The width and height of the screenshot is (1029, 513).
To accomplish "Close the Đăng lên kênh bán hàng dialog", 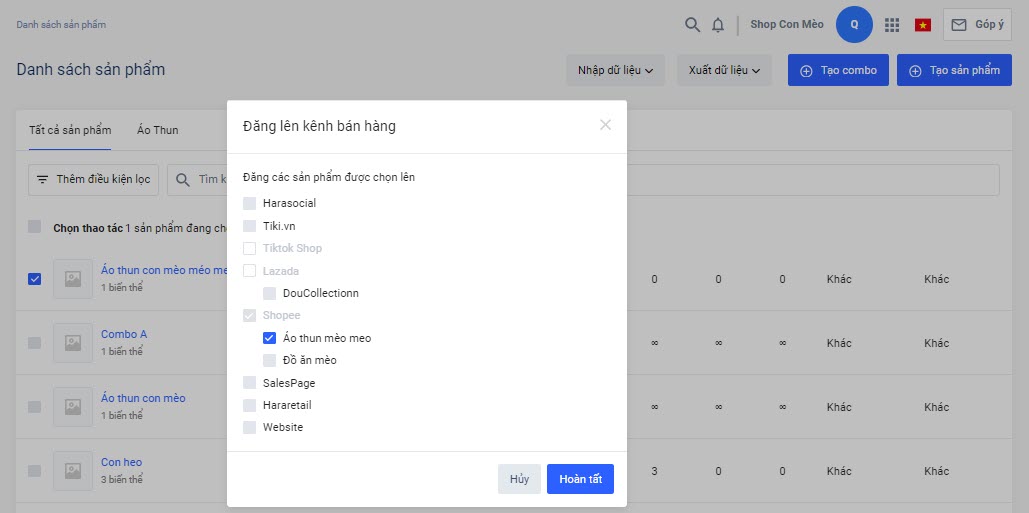I will point(605,125).
